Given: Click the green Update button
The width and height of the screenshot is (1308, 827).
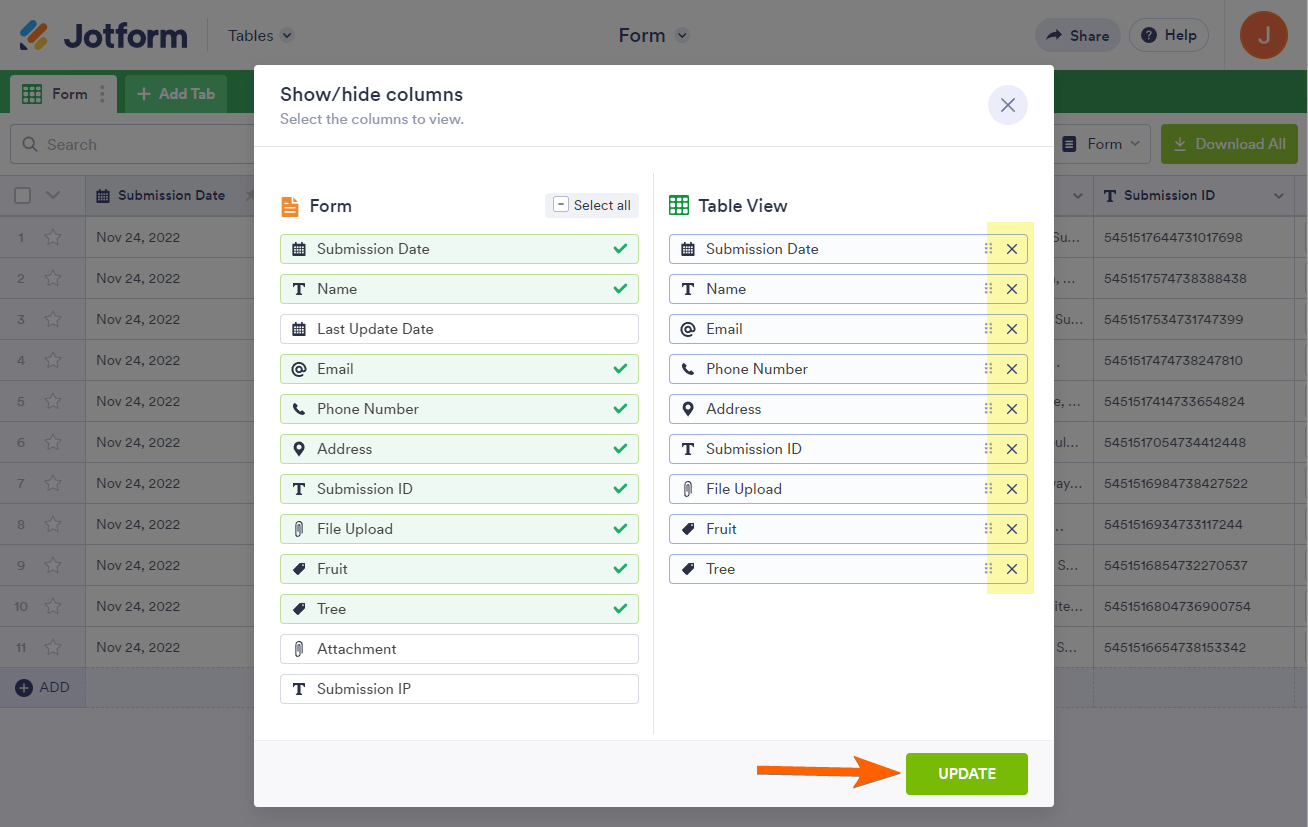Looking at the screenshot, I should click(x=966, y=774).
